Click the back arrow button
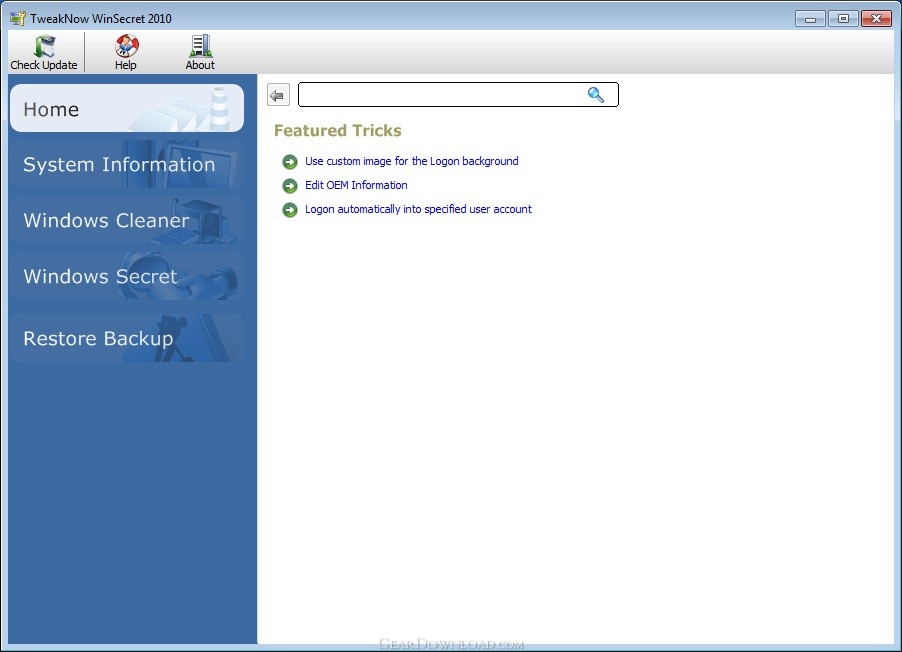902x652 pixels. pos(278,95)
